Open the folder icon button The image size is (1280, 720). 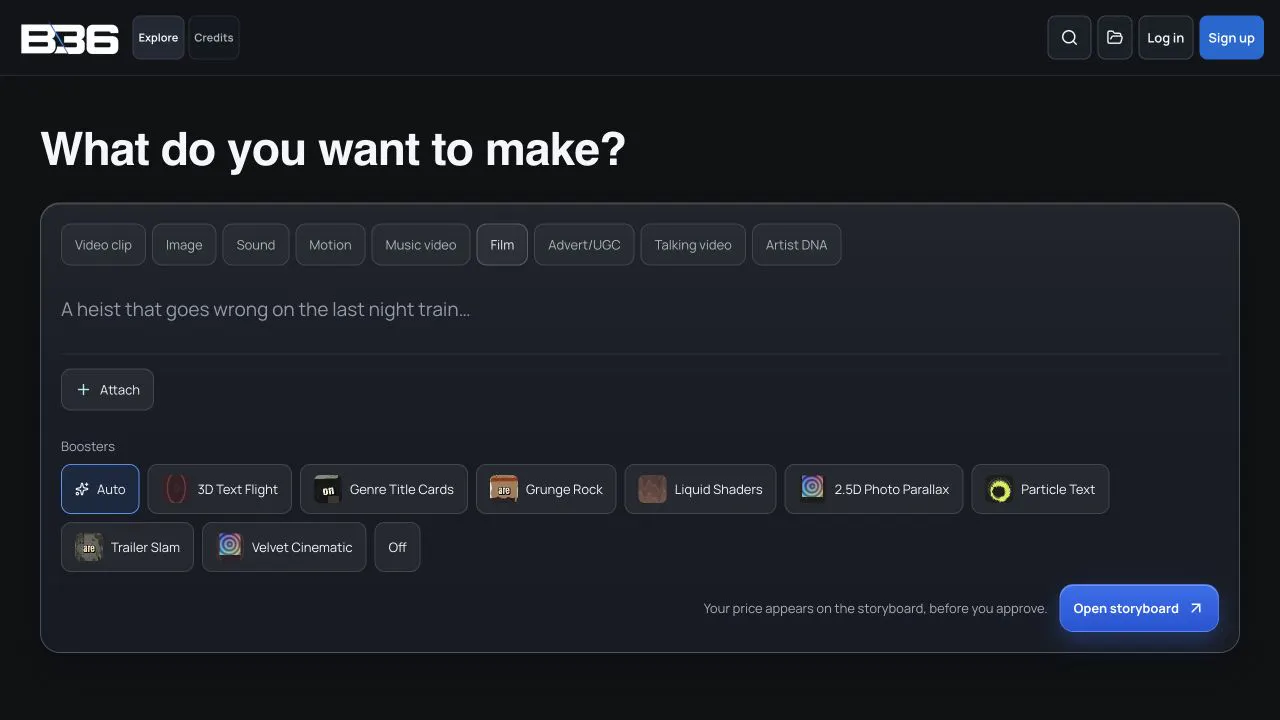click(1115, 38)
